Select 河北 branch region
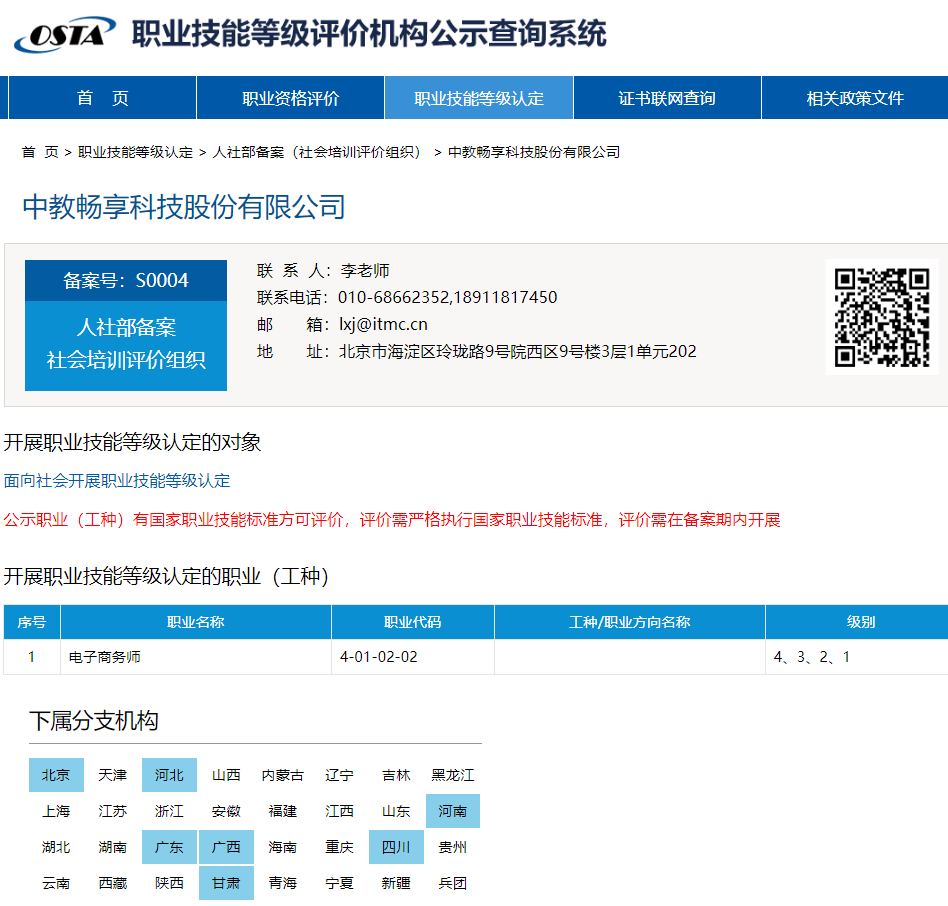This screenshot has width=948, height=906. (169, 775)
